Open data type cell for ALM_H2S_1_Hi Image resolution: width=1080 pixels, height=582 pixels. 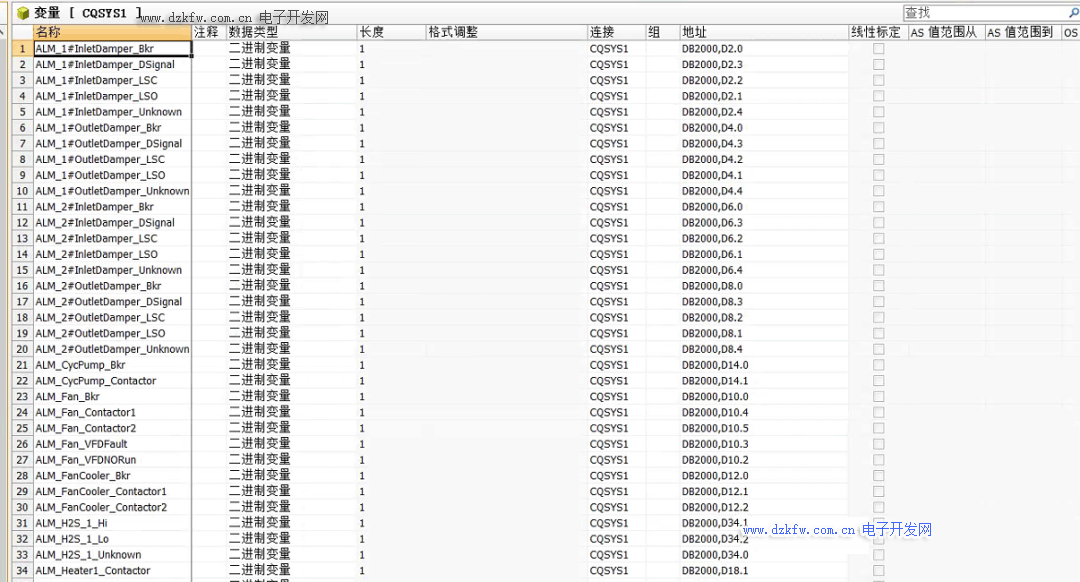click(x=290, y=523)
